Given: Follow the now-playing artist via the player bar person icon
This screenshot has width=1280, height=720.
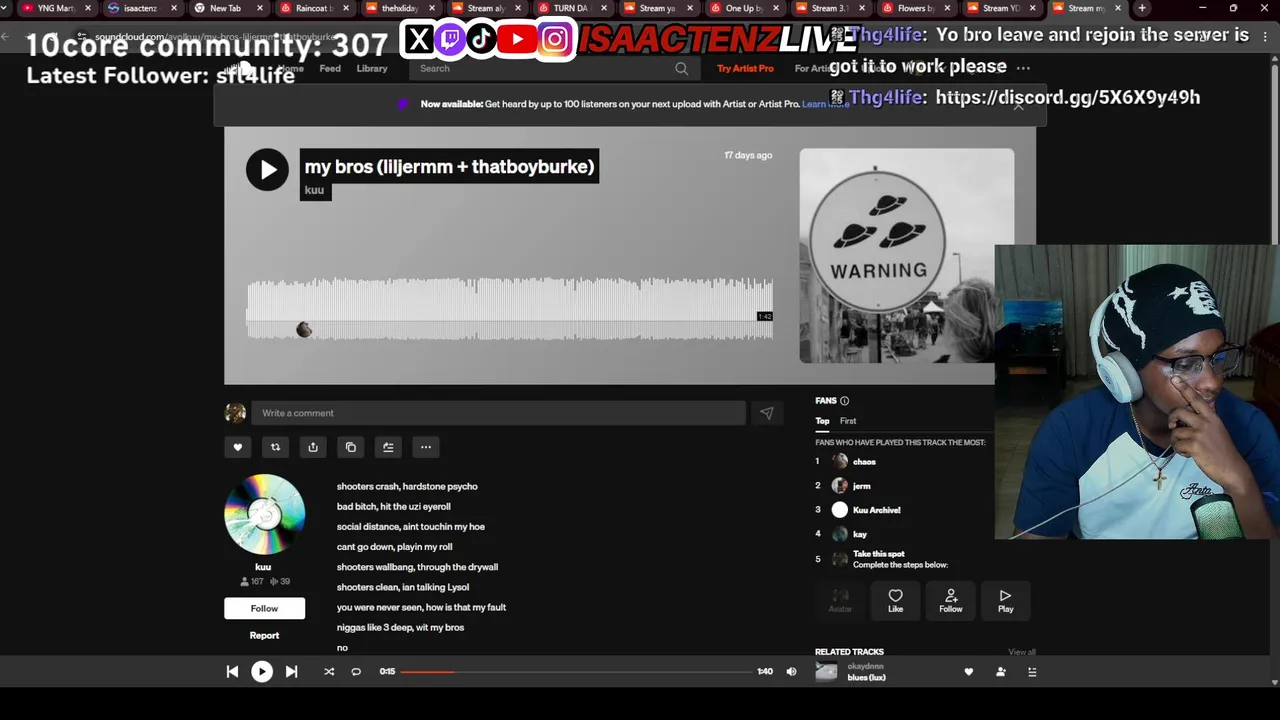Looking at the screenshot, I should [x=1000, y=672].
